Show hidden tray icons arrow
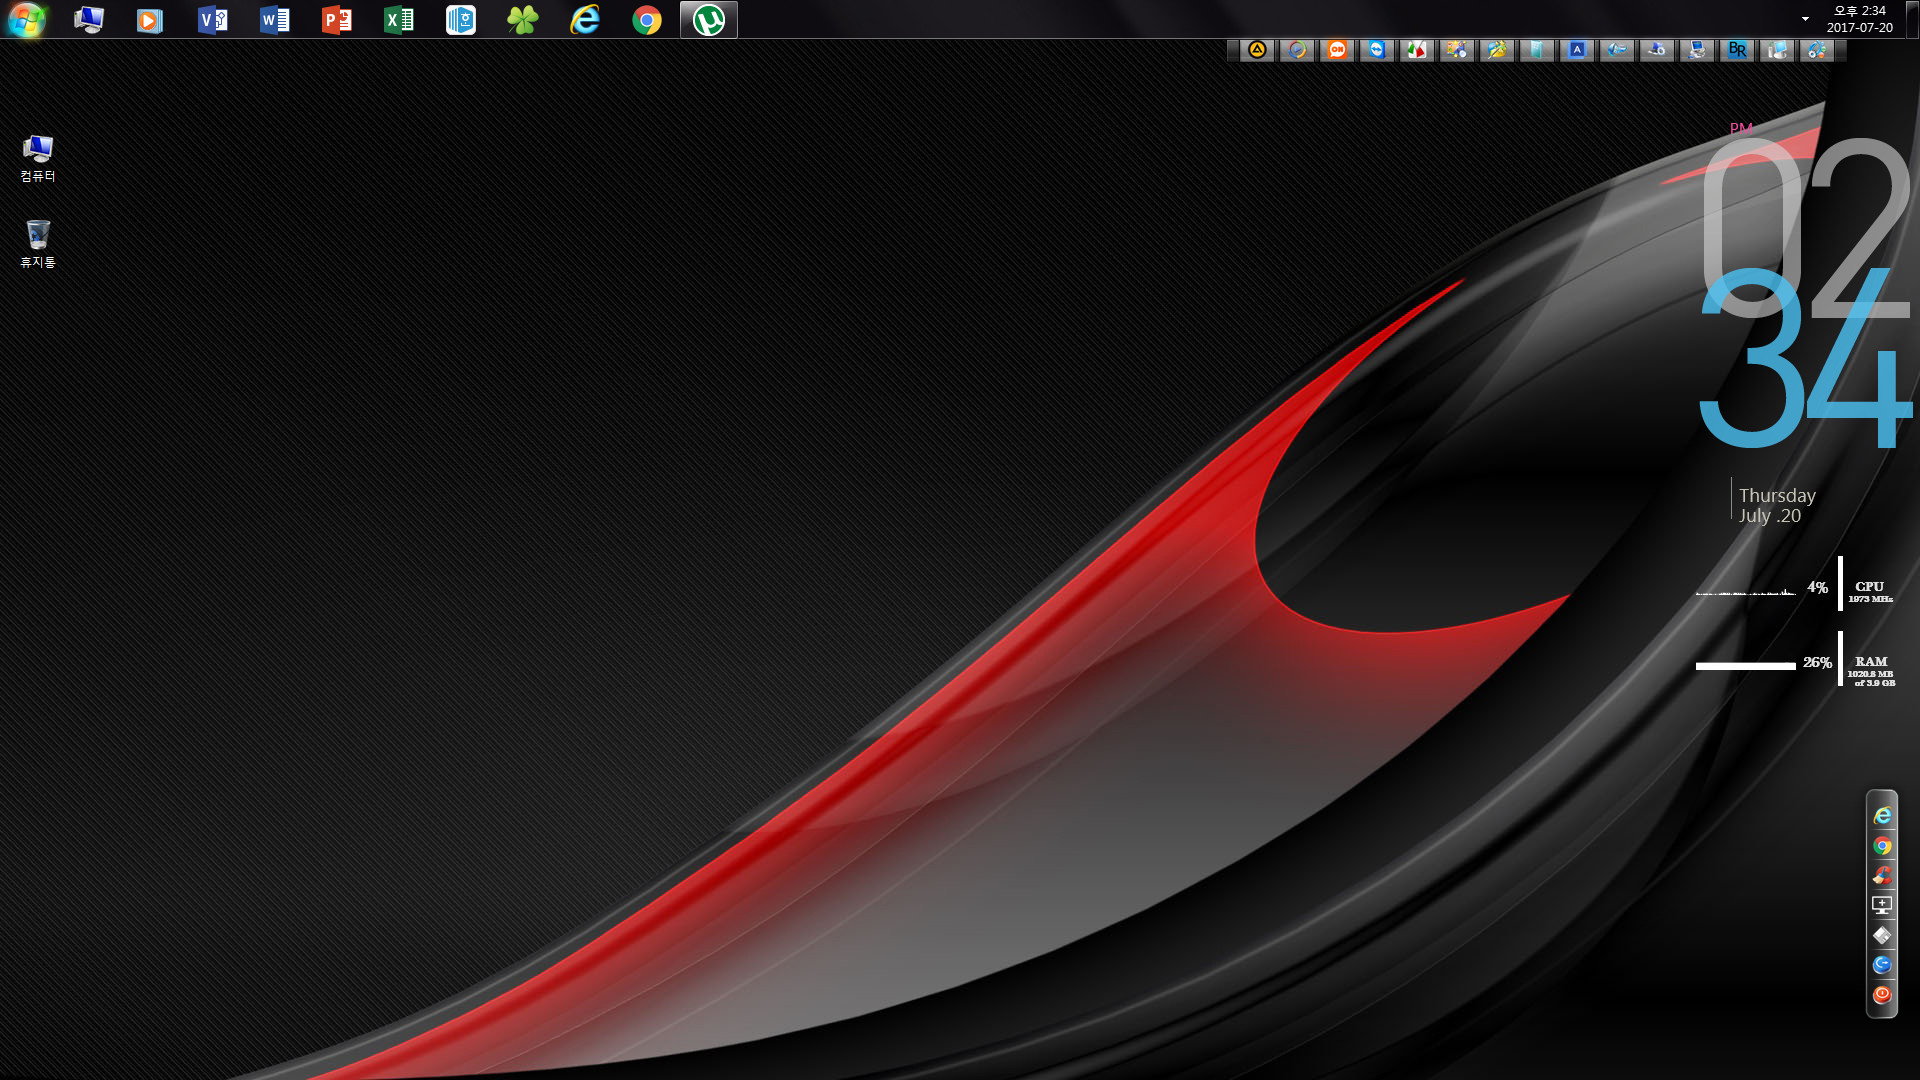 tap(1805, 19)
